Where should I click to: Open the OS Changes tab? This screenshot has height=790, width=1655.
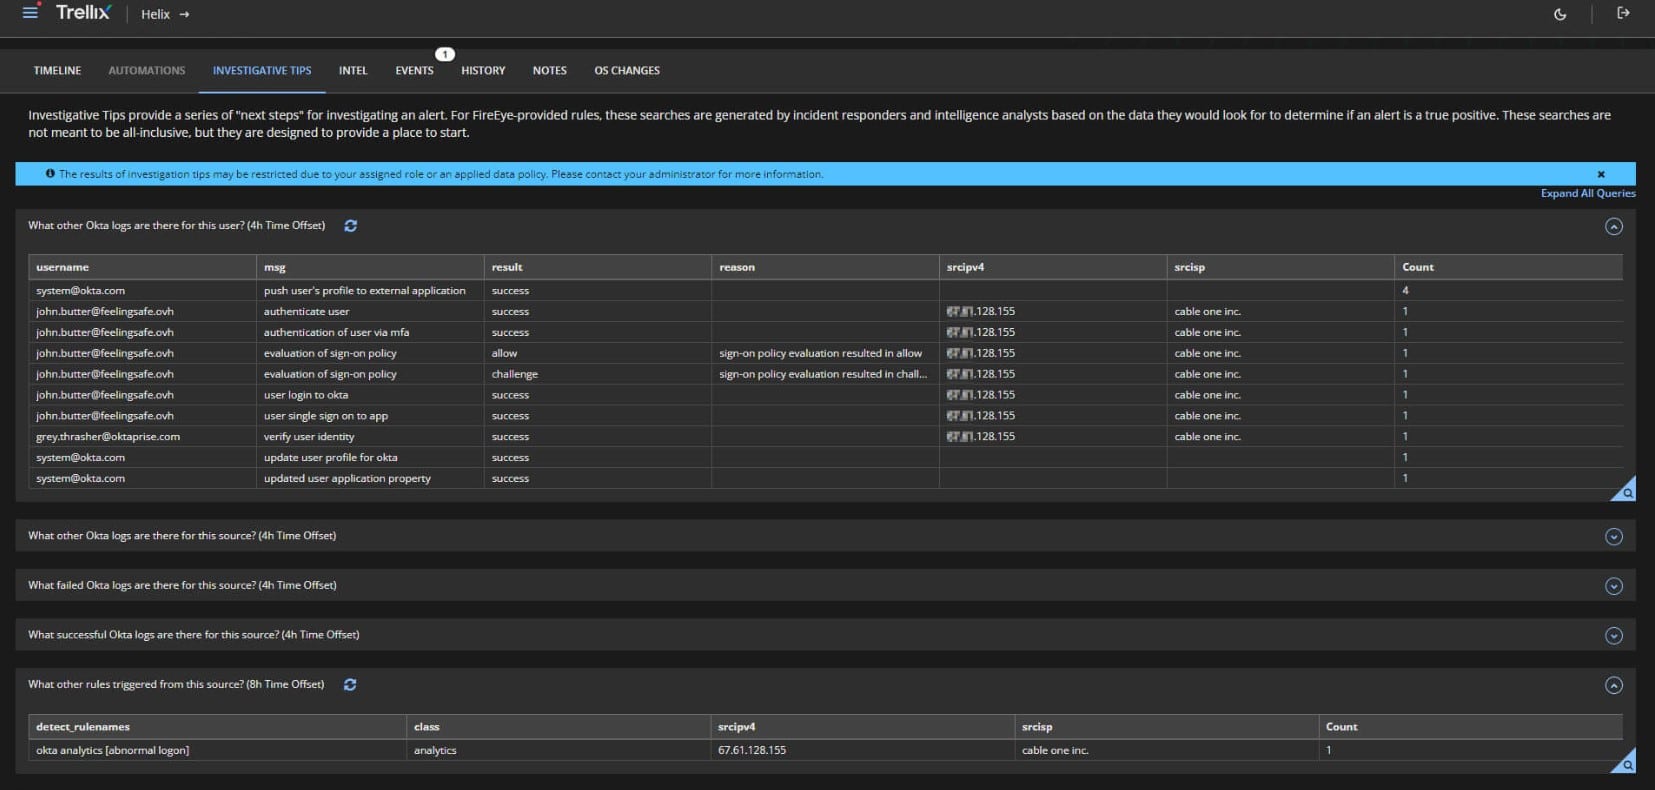[627, 71]
